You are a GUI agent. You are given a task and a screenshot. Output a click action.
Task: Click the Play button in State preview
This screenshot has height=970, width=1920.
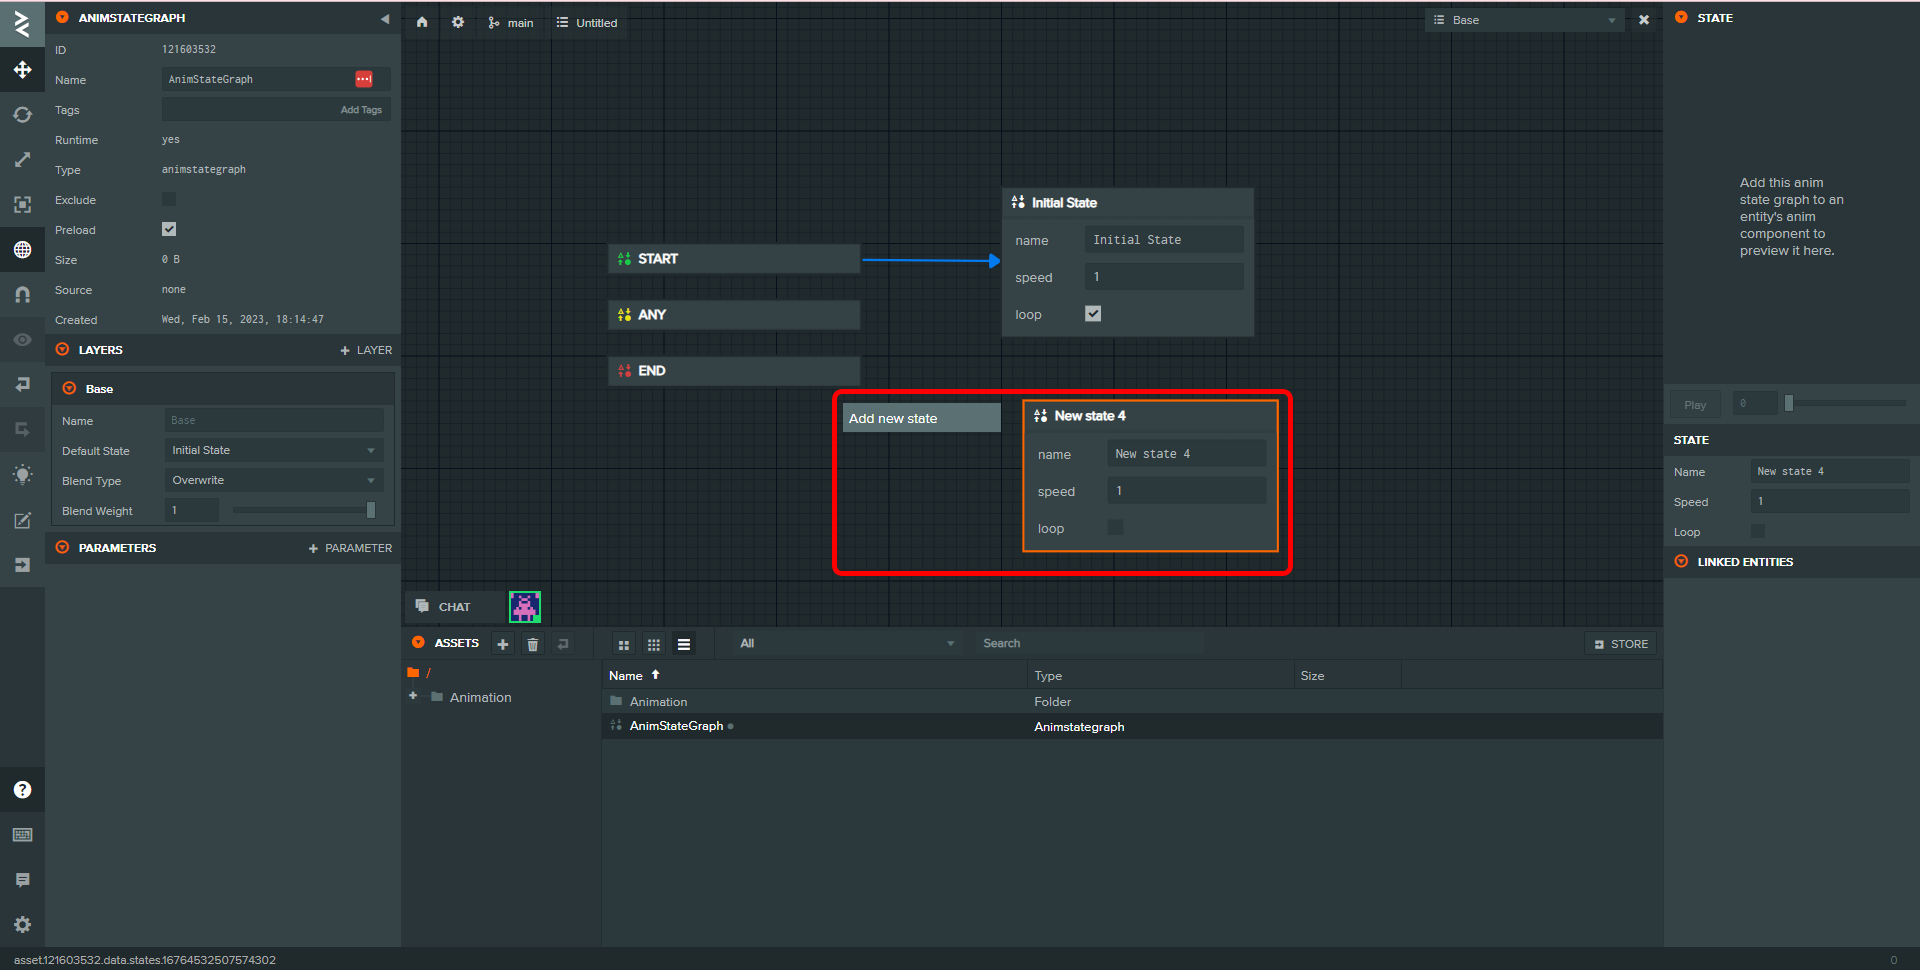click(x=1695, y=405)
